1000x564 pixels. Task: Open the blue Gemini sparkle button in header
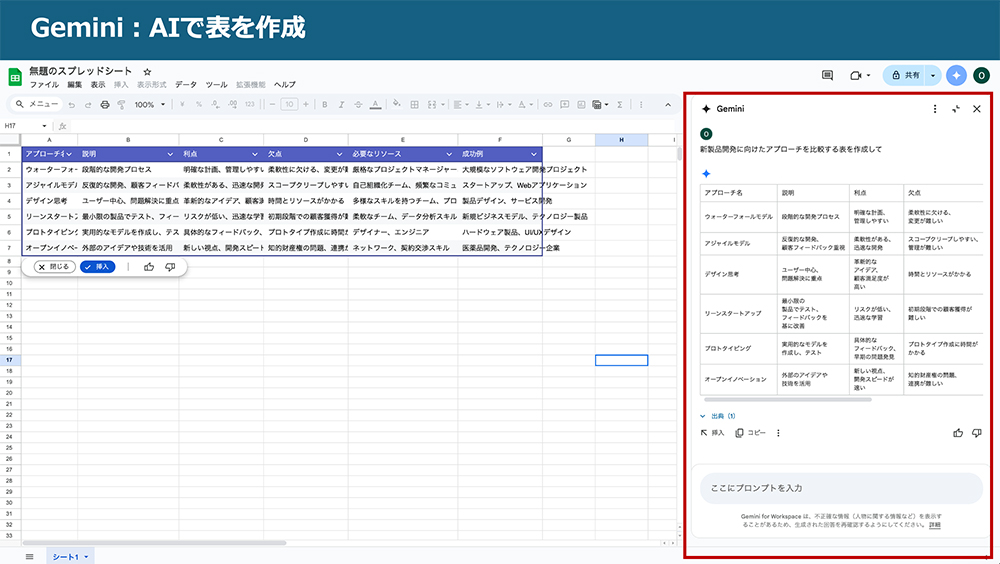point(956,75)
